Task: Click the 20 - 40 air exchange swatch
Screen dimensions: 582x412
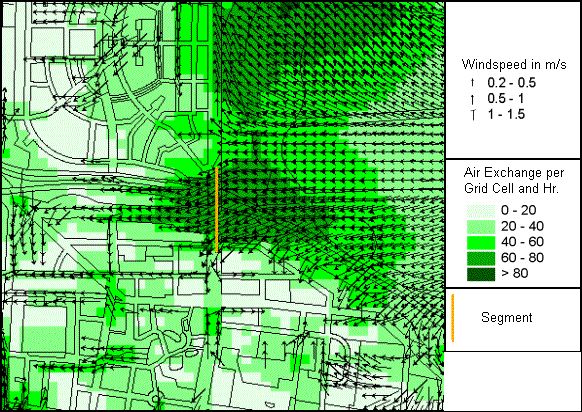Action: click(481, 226)
